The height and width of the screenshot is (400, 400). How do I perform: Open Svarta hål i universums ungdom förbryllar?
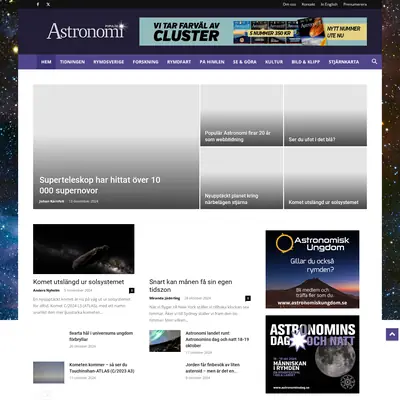101,336
